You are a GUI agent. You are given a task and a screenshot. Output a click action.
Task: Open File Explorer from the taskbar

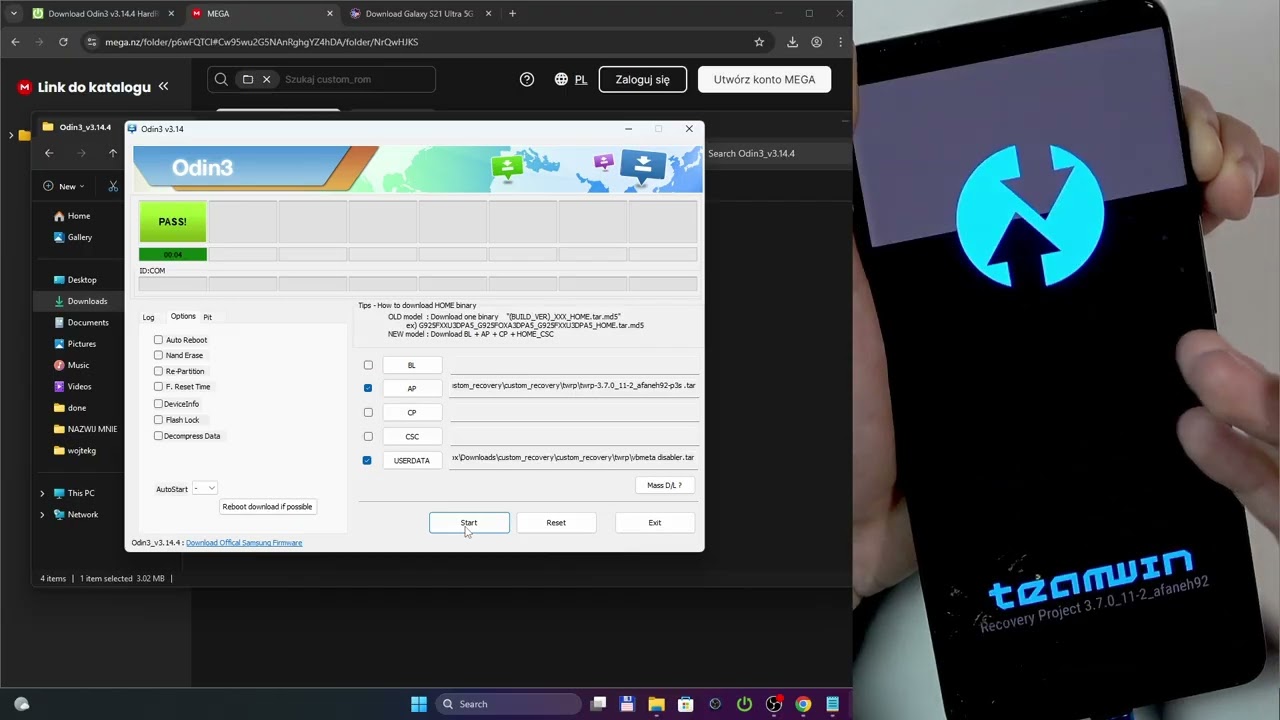[x=656, y=704]
